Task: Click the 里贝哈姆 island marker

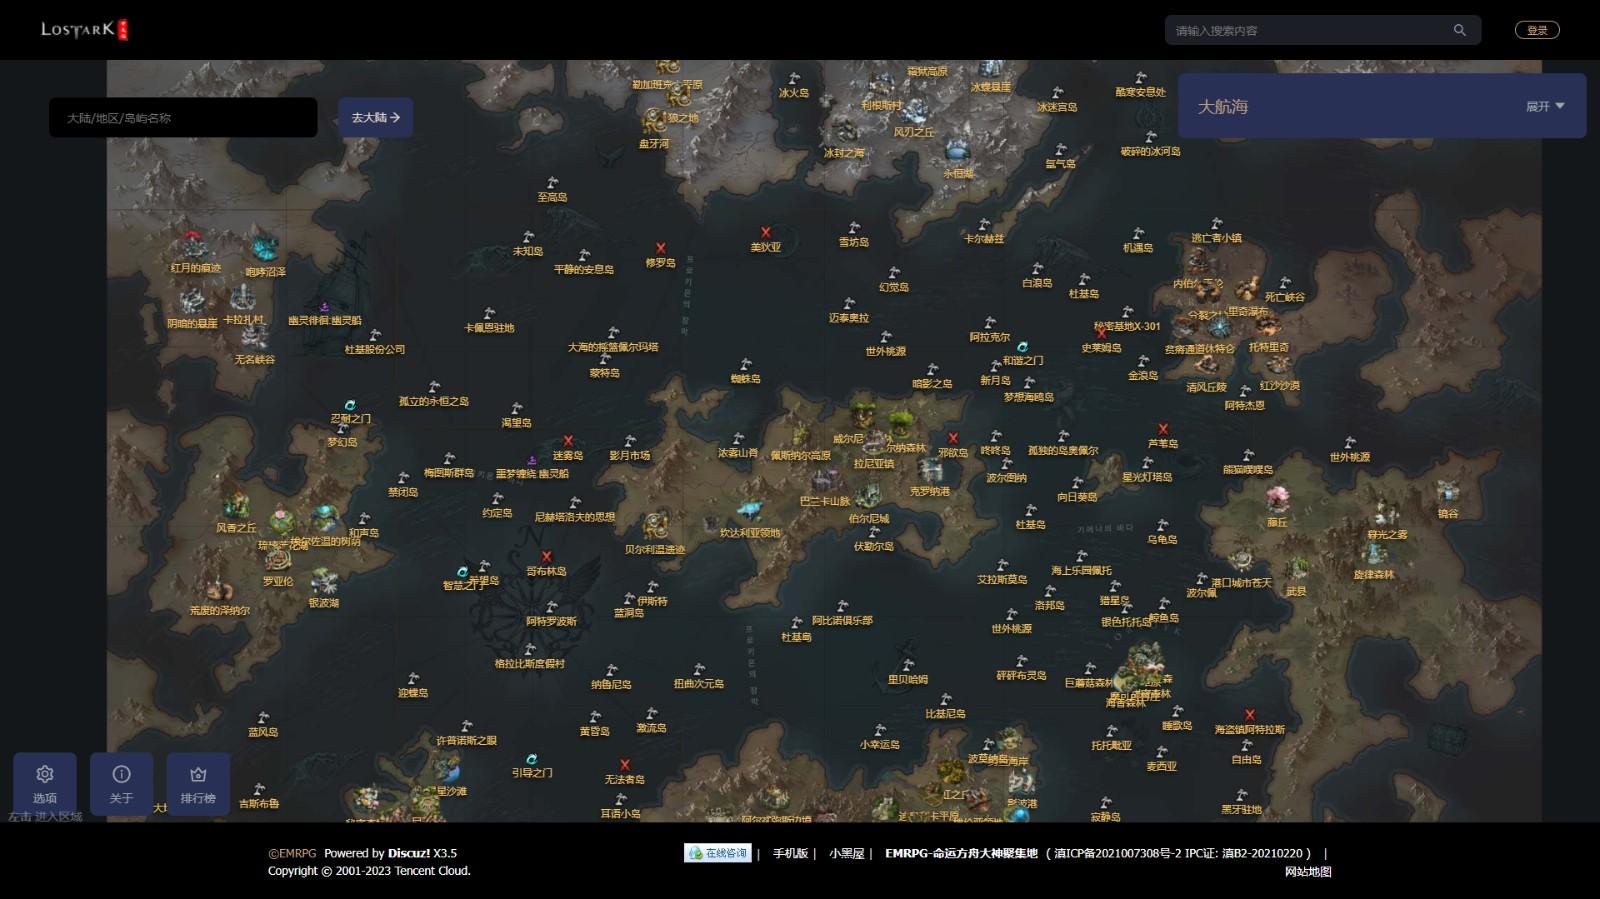Action: (x=908, y=665)
